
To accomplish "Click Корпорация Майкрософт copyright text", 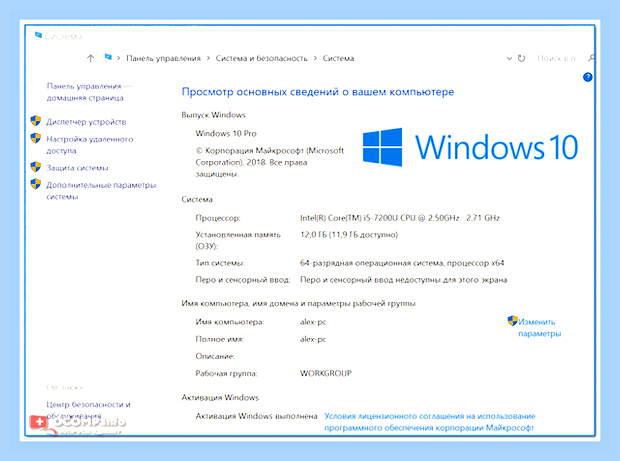I will point(269,162).
